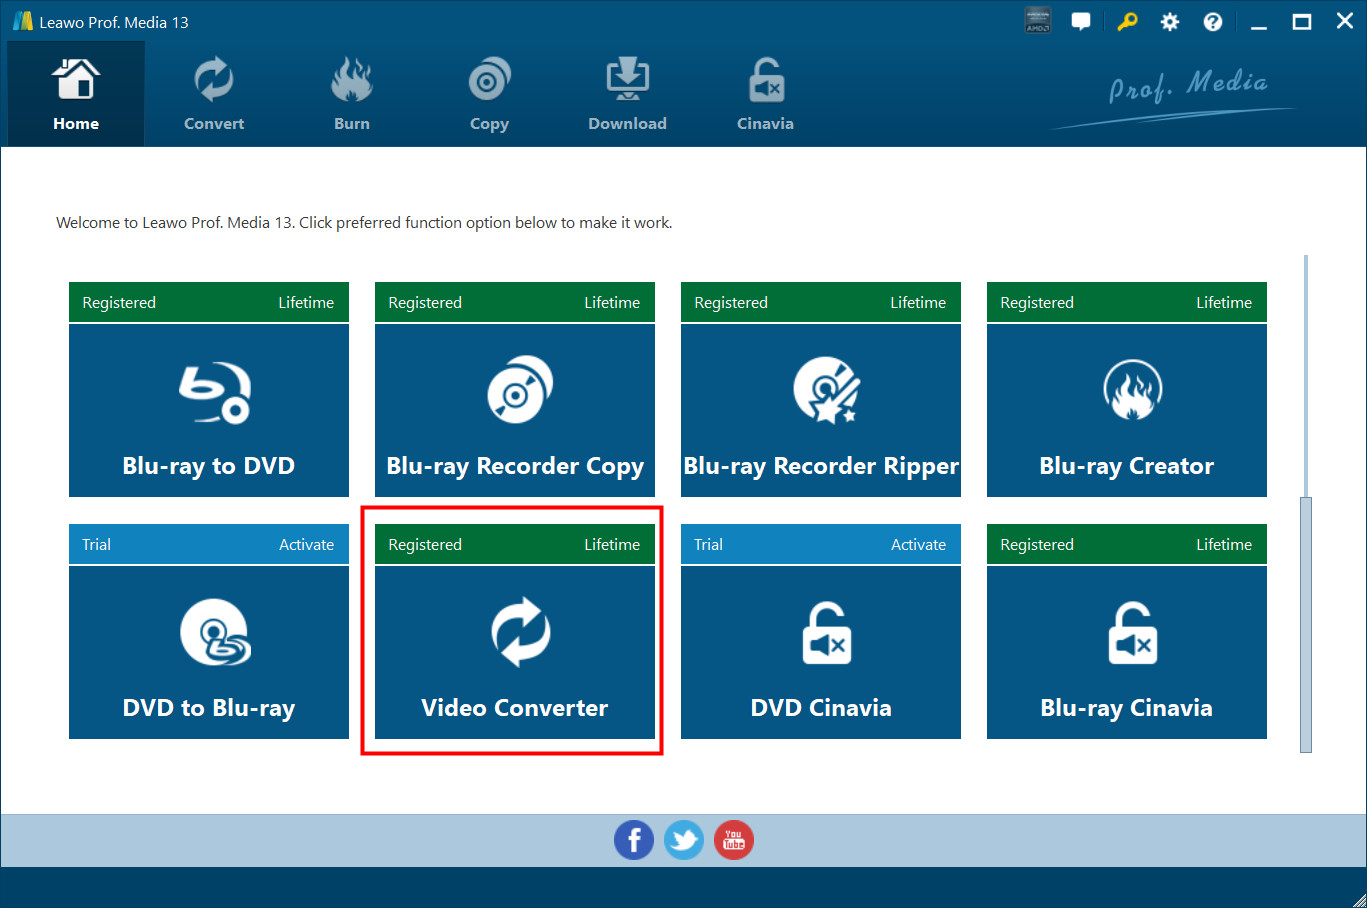Screen dimensions: 1367x908
Task: Open Blu-ray Recorder Ripper module
Action: coord(820,410)
